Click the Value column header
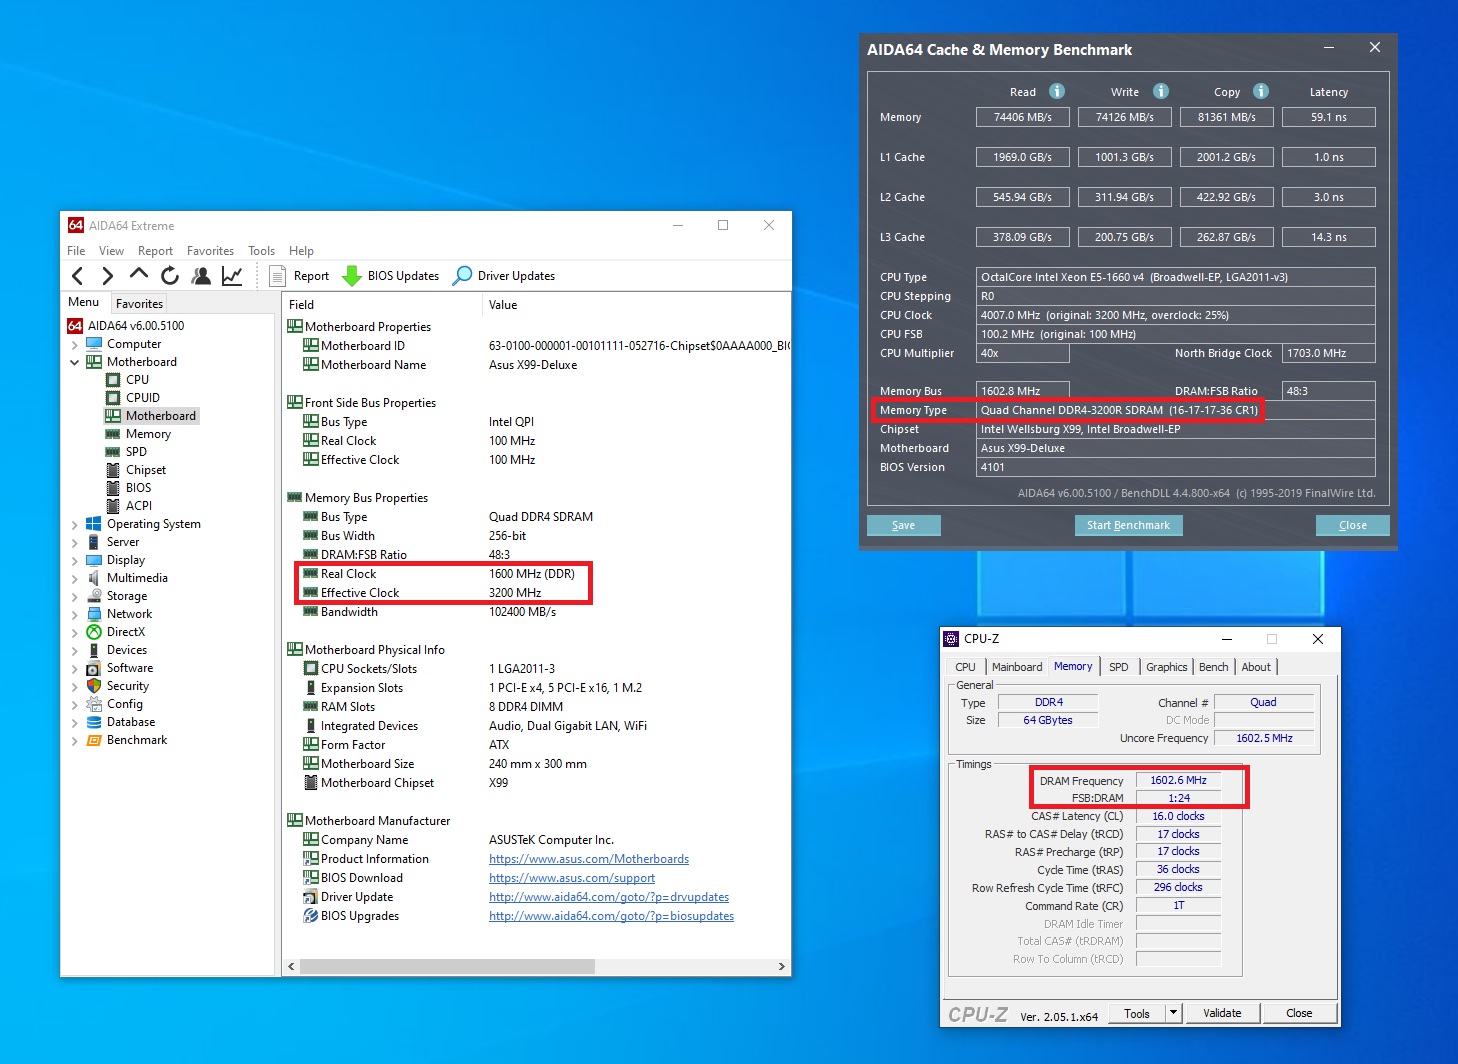 (636, 305)
